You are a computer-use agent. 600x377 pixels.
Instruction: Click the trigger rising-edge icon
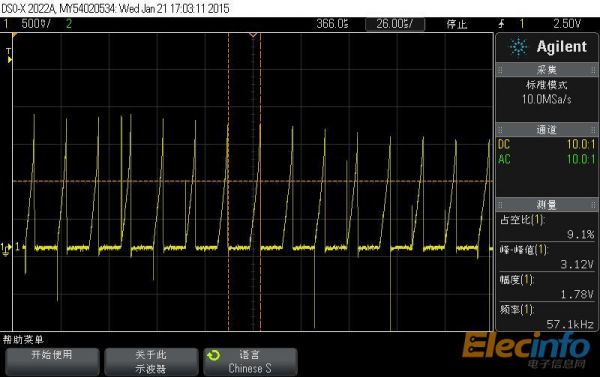pyautogui.click(x=501, y=24)
